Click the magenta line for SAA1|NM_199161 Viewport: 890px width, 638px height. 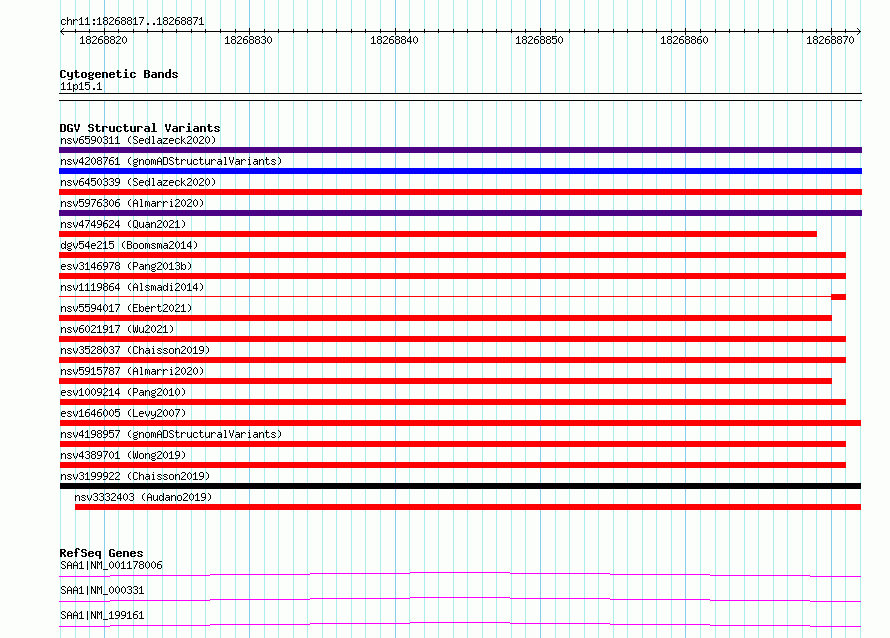click(460, 624)
